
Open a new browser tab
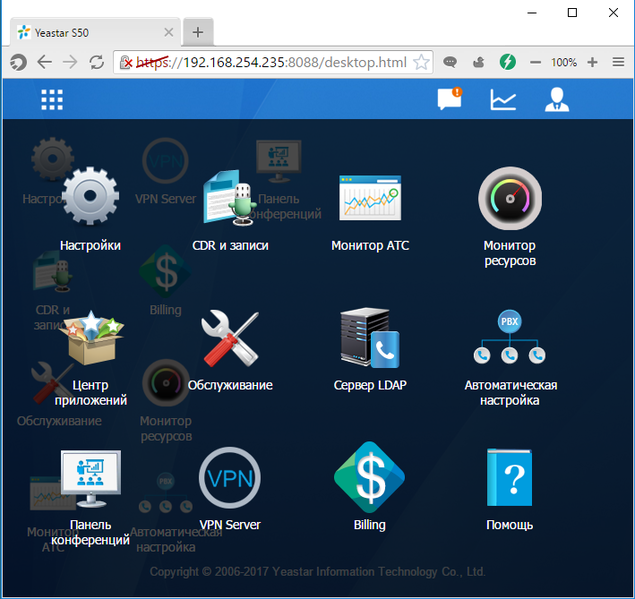(198, 32)
